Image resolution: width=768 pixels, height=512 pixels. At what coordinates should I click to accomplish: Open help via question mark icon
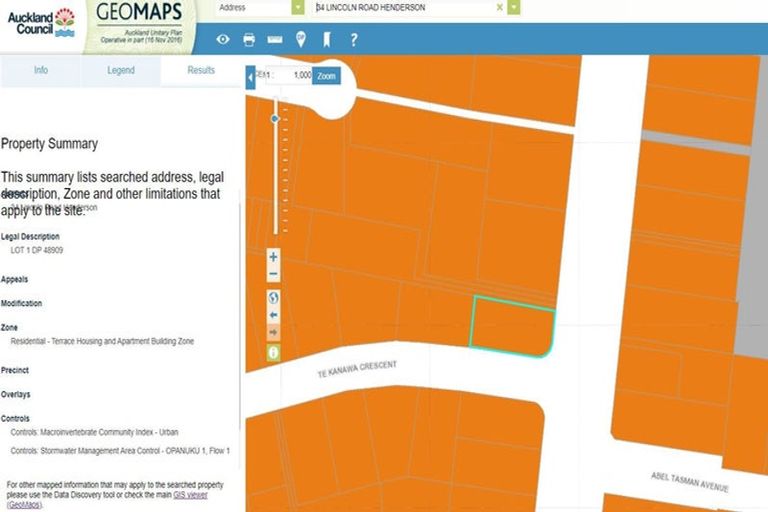click(353, 40)
